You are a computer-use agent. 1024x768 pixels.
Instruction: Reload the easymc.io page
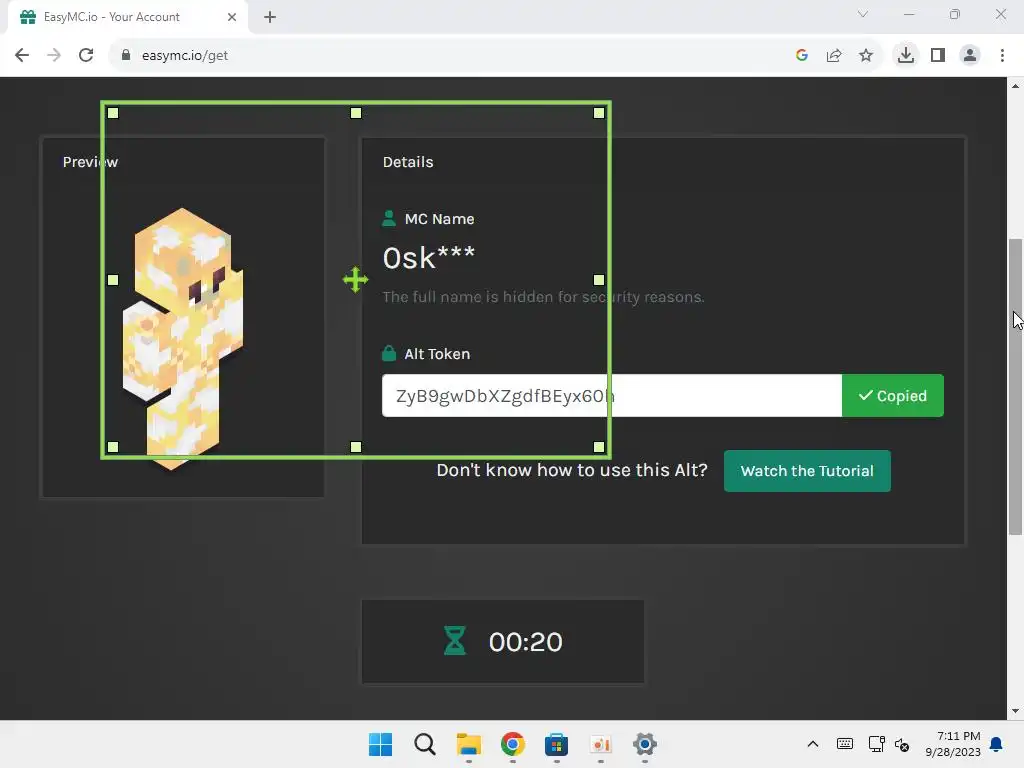click(86, 56)
